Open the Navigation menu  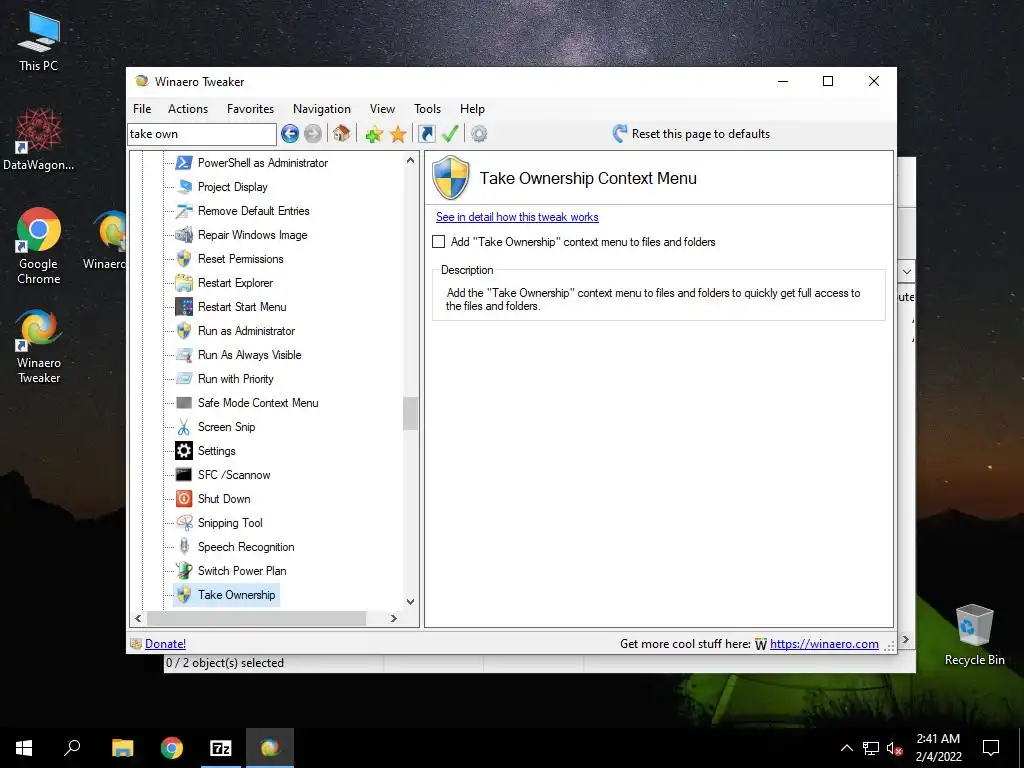click(322, 109)
